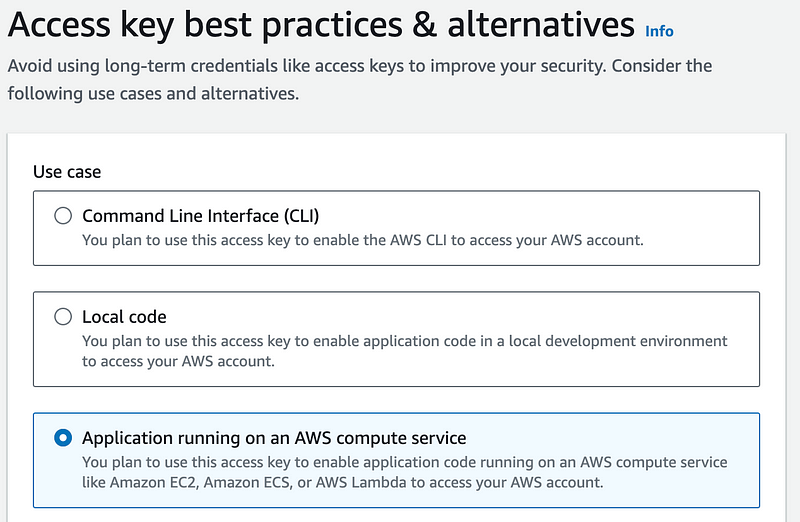The height and width of the screenshot is (522, 800).
Task: Open the Info link beside the heading
Action: [x=659, y=31]
